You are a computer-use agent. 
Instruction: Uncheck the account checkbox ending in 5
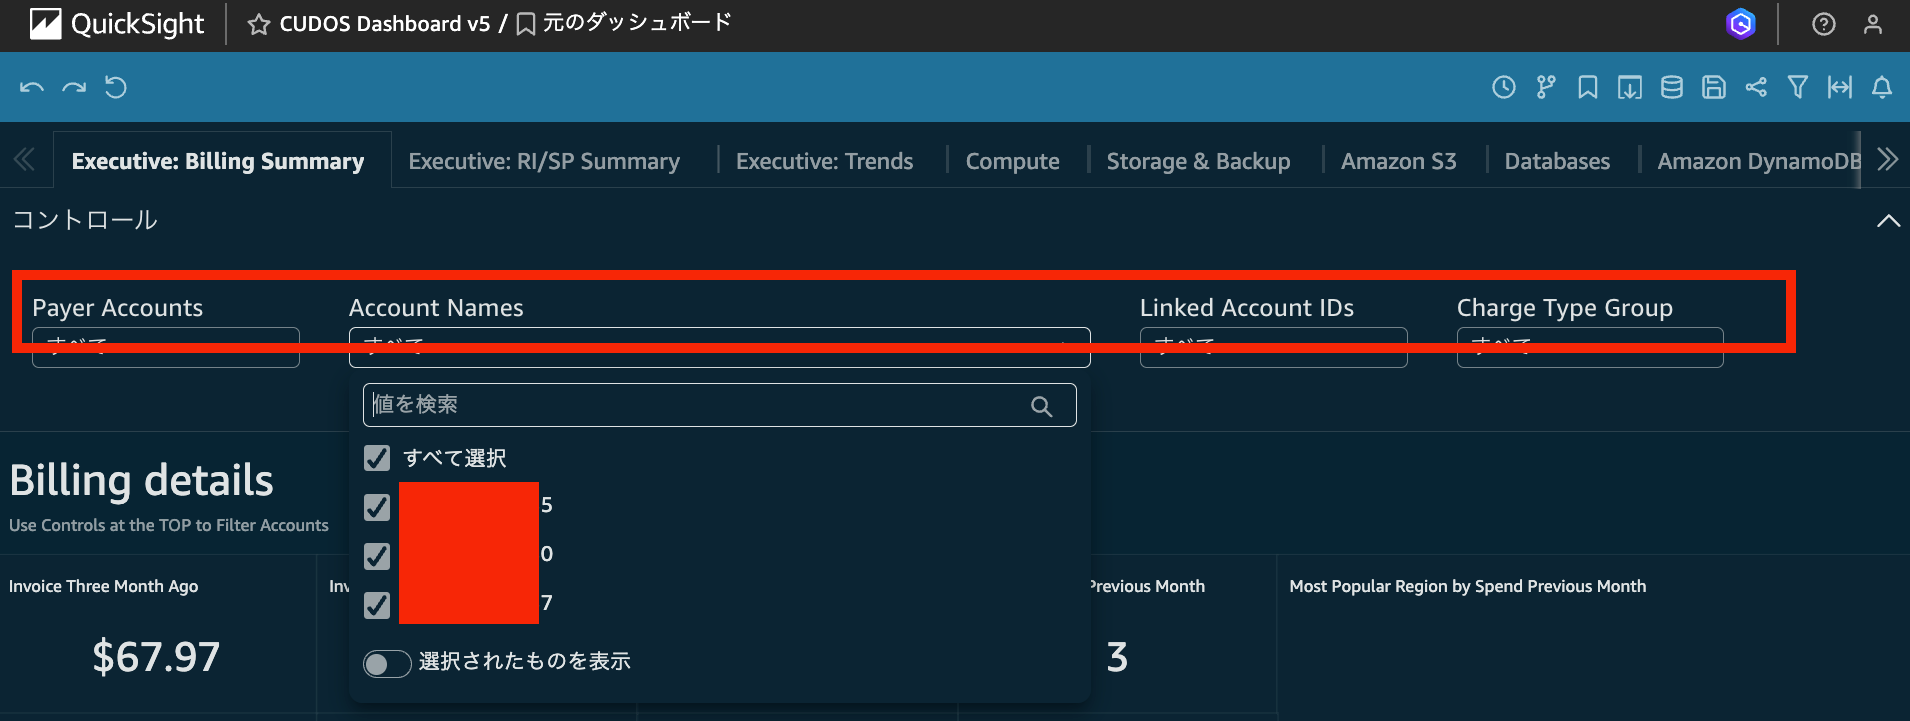tap(377, 507)
